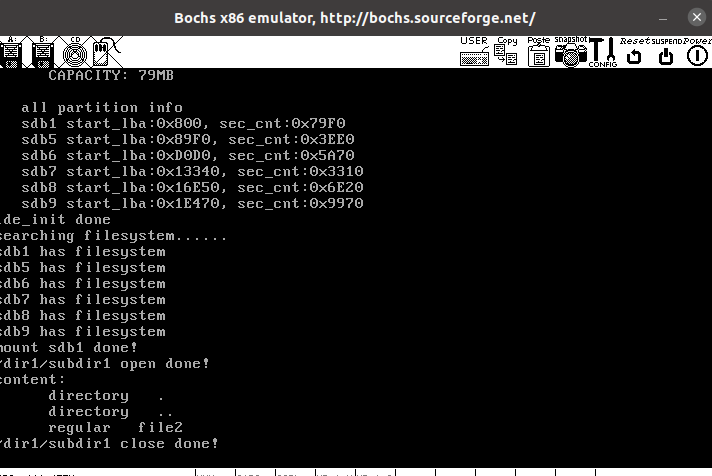This screenshot has width=712, height=476.
Task: Click the sdb5 start_lba:0x89F0 line
Action: pyautogui.click(x=188, y=139)
